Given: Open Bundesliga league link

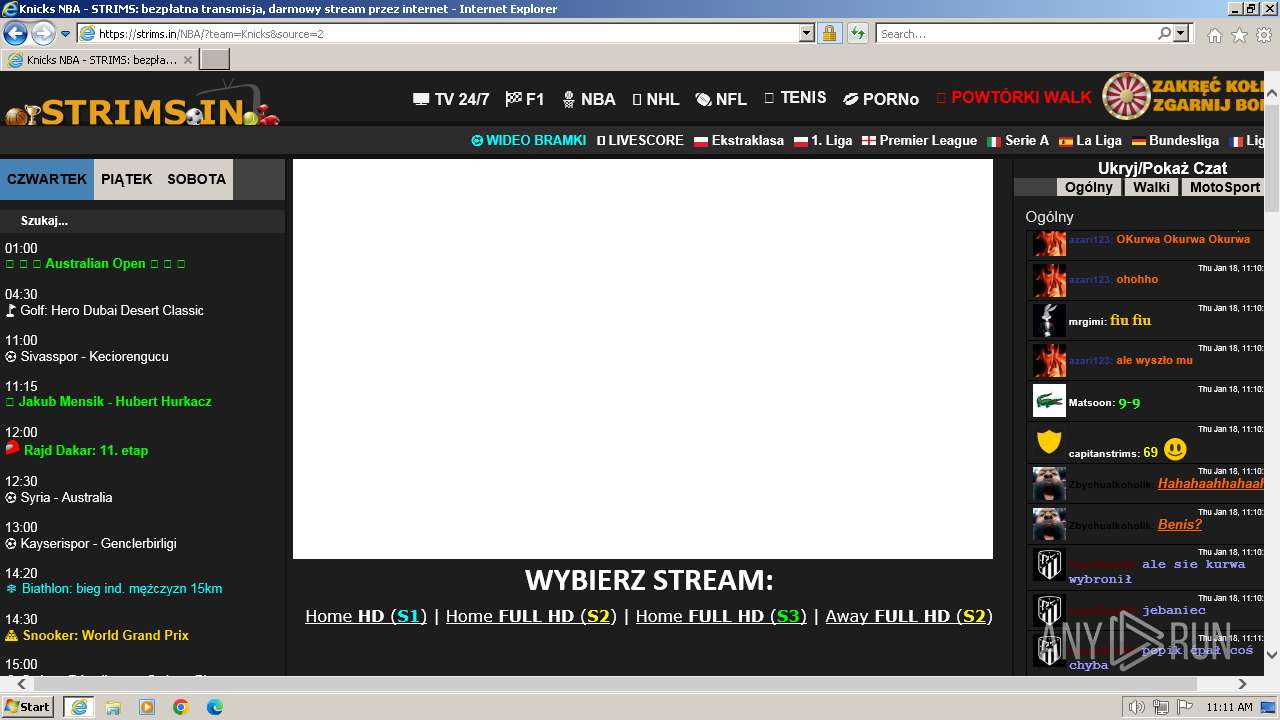Looking at the screenshot, I should click(x=1175, y=140).
